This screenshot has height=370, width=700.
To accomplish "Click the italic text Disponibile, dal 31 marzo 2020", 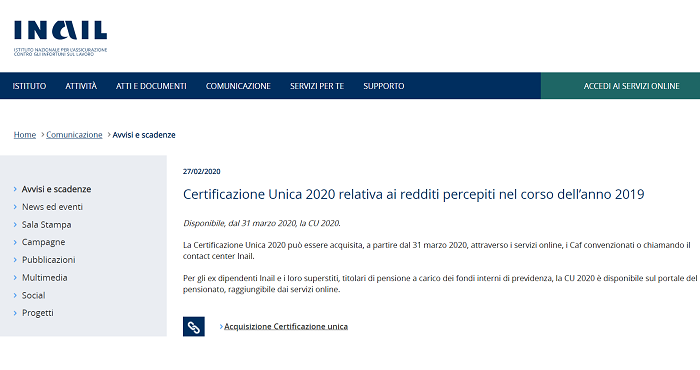I will pyautogui.click(x=262, y=223).
